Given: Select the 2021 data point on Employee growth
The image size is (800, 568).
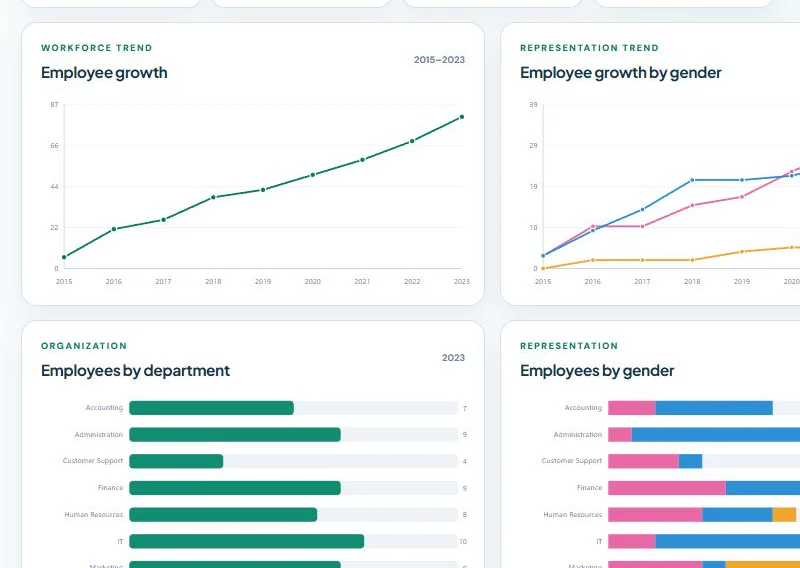Looking at the screenshot, I should 363,160.
